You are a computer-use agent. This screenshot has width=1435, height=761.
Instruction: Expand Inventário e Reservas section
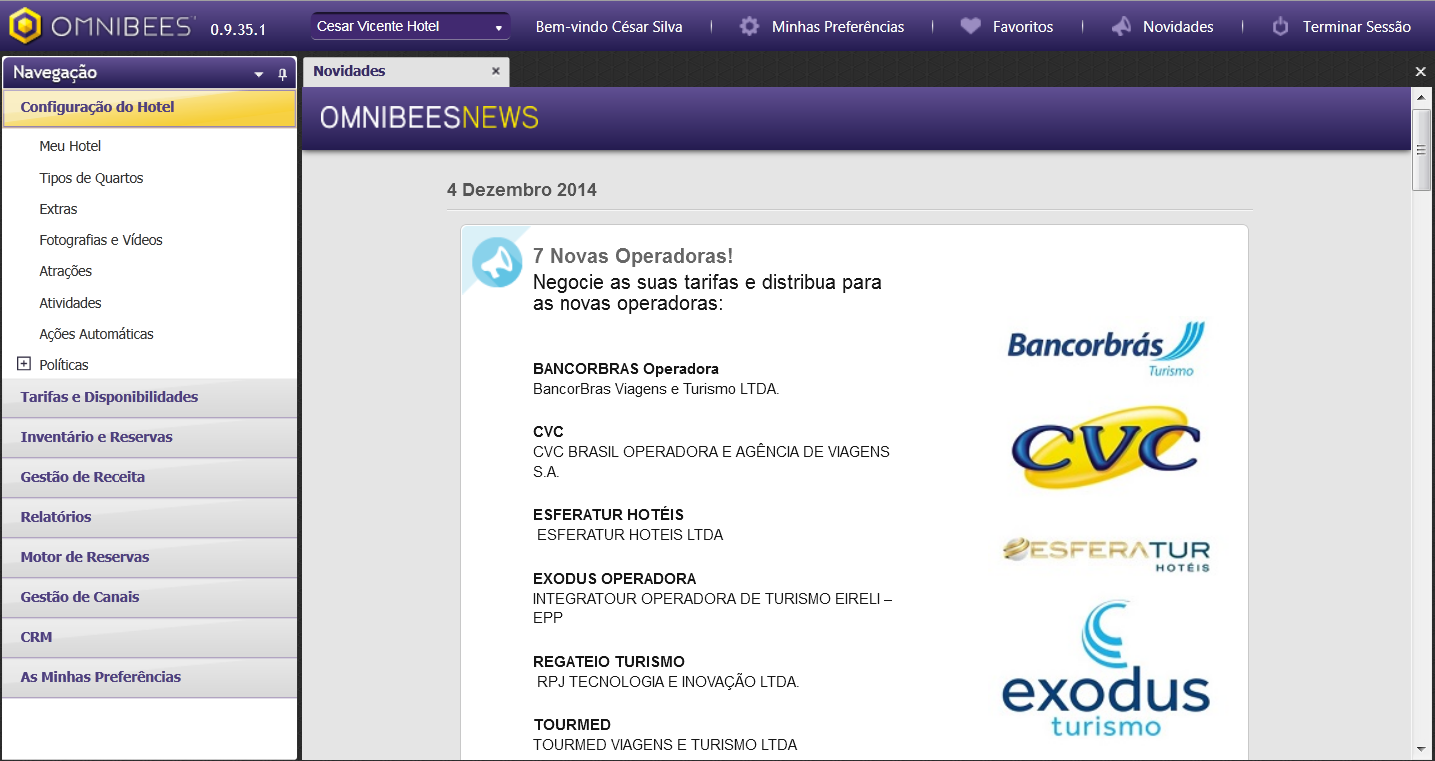[150, 437]
